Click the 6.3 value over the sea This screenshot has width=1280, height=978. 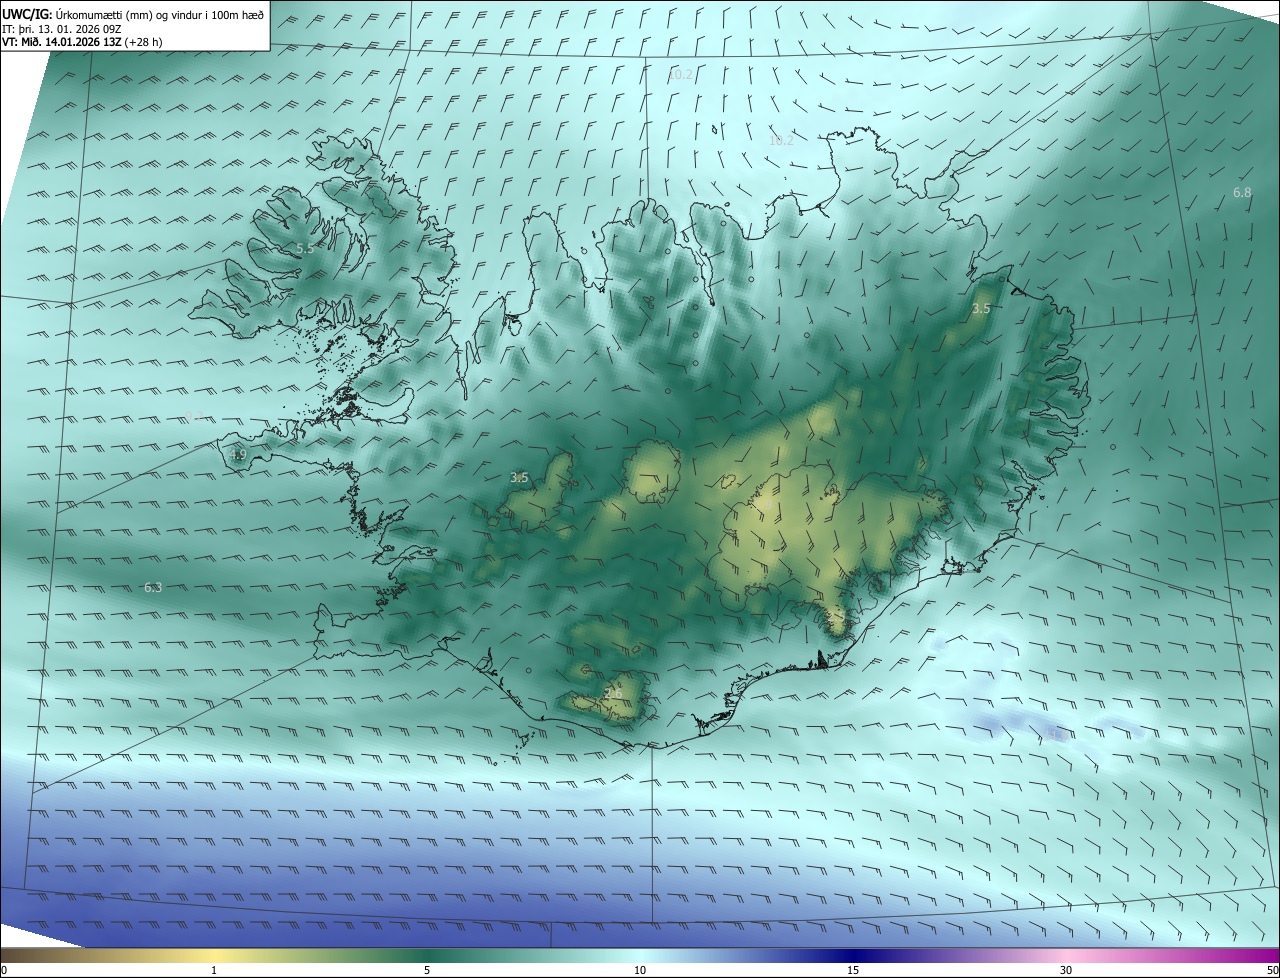(x=153, y=588)
